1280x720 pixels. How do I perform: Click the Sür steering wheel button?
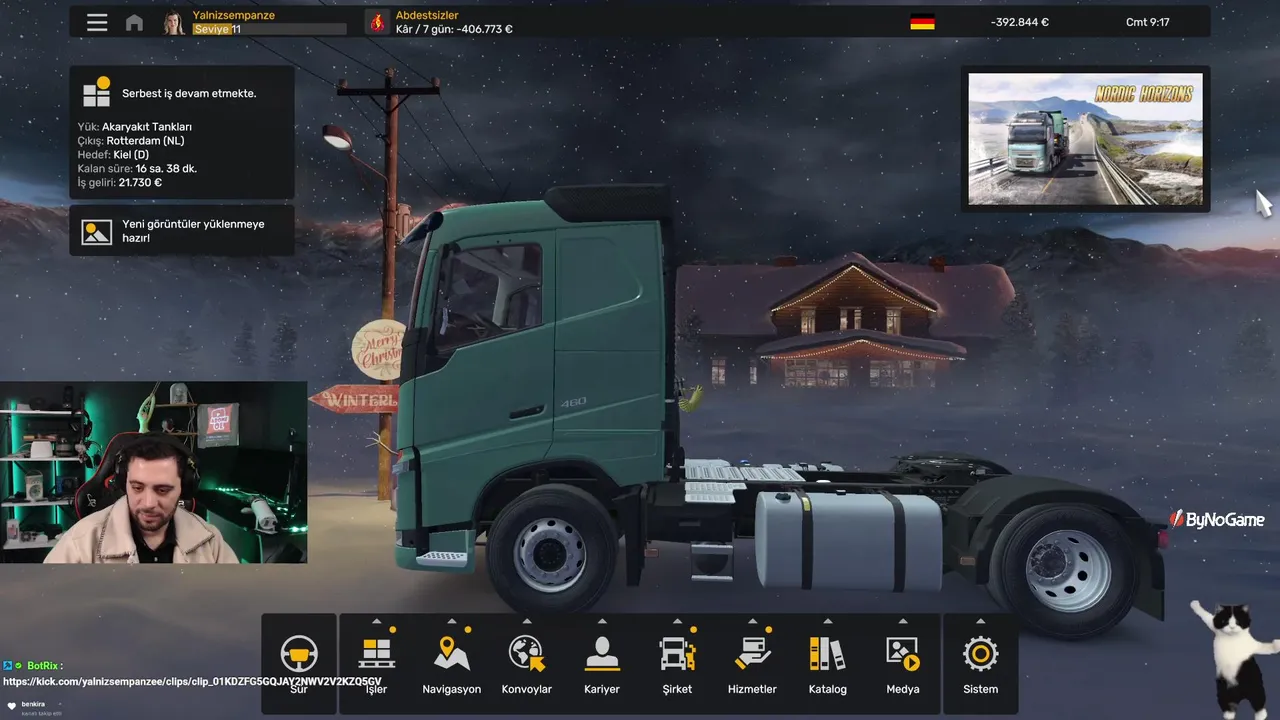pos(299,663)
